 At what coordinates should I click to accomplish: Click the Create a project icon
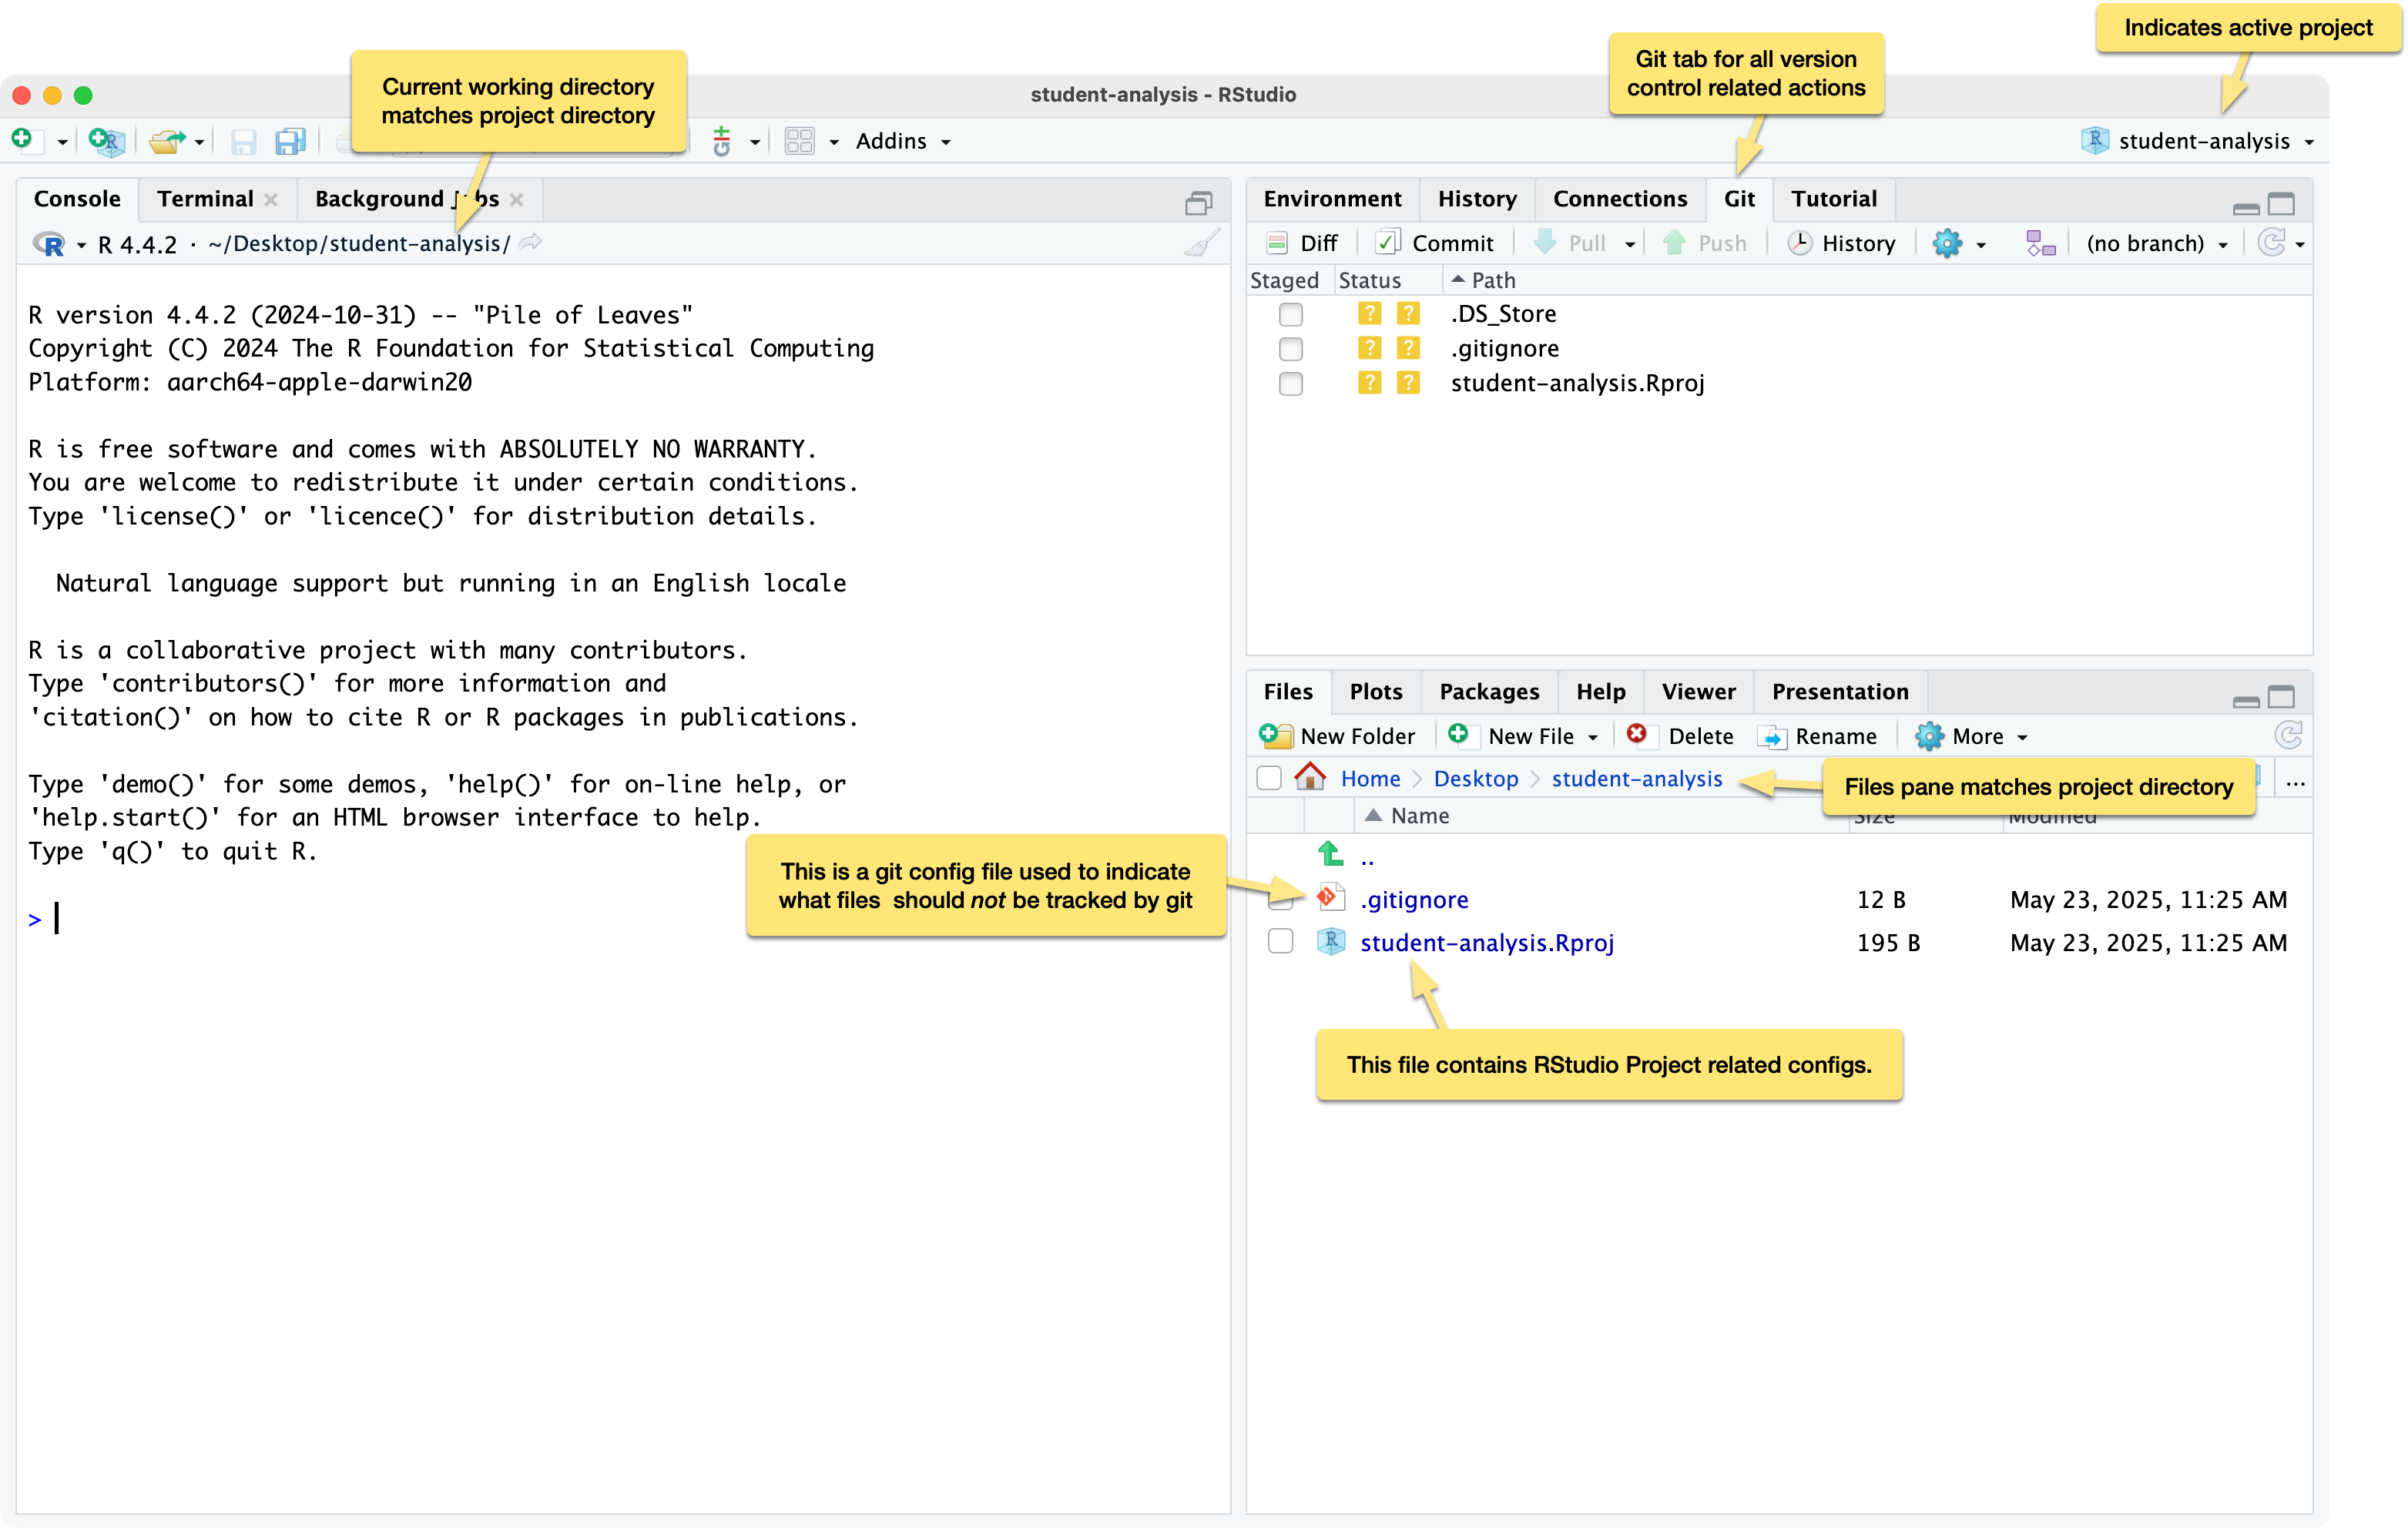click(105, 140)
